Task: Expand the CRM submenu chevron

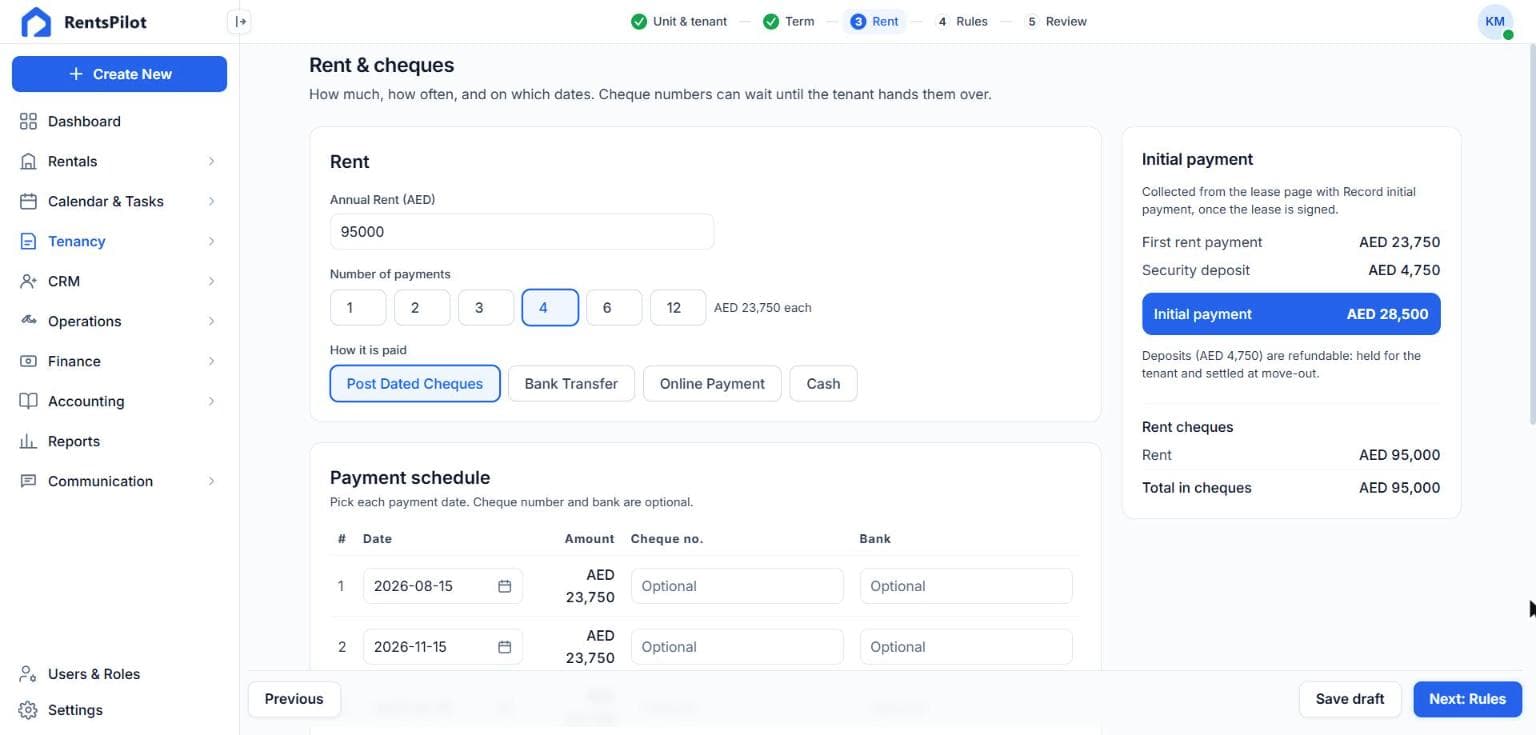Action: point(211,281)
